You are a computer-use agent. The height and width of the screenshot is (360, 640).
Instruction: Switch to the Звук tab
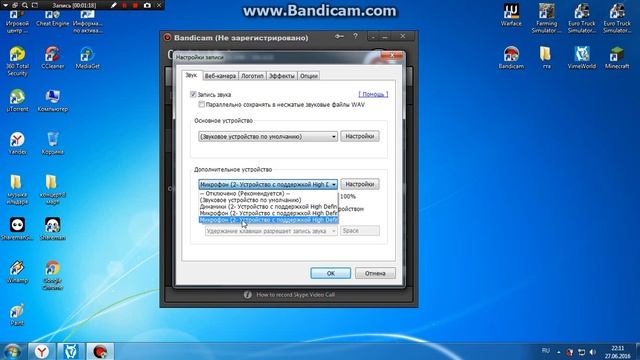click(191, 75)
